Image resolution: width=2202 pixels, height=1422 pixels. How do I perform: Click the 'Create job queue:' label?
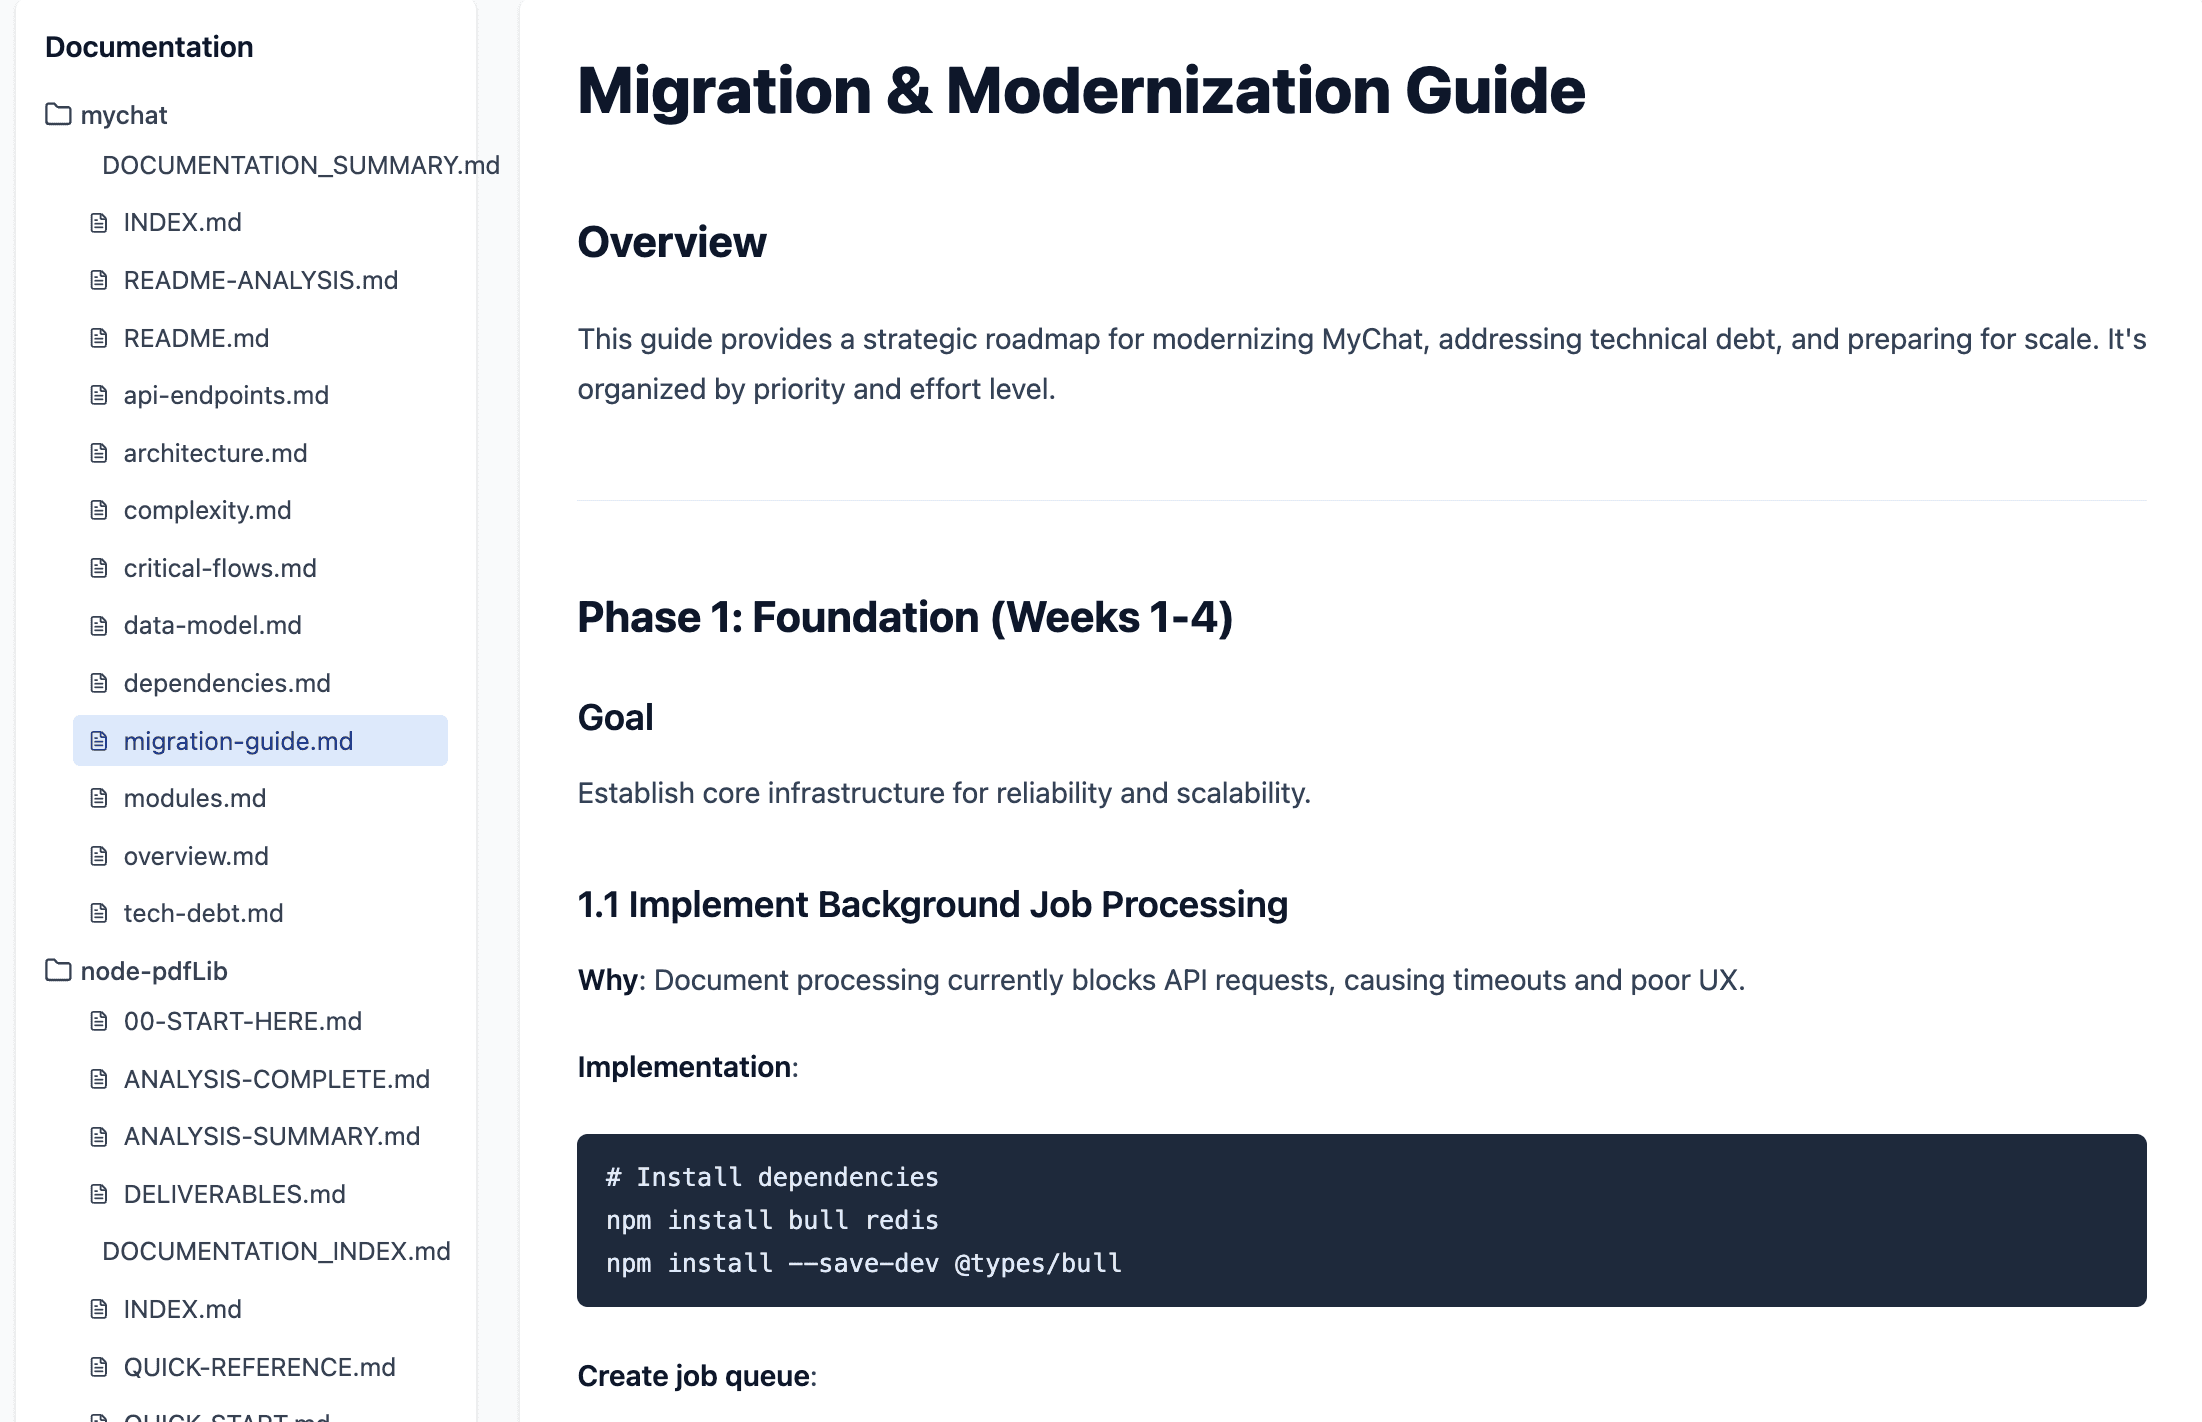click(x=697, y=1376)
